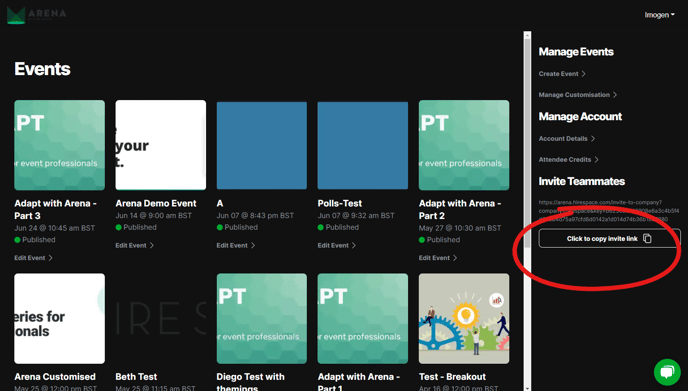Open Test - Breakout gears thumbnail

click(x=464, y=319)
